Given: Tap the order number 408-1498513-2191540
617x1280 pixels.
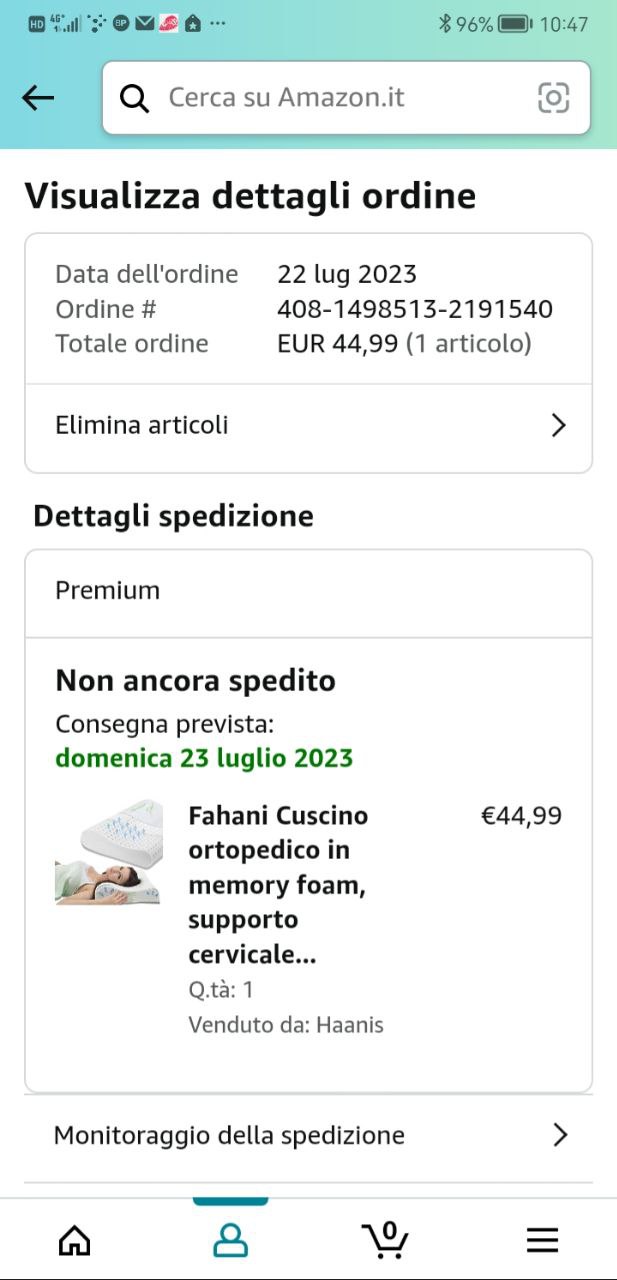Looking at the screenshot, I should click(414, 309).
